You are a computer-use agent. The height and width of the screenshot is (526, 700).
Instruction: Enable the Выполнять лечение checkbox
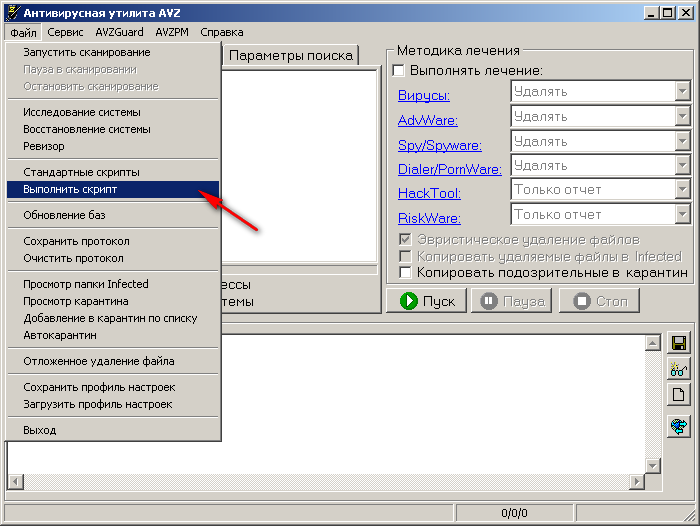[x=399, y=71]
